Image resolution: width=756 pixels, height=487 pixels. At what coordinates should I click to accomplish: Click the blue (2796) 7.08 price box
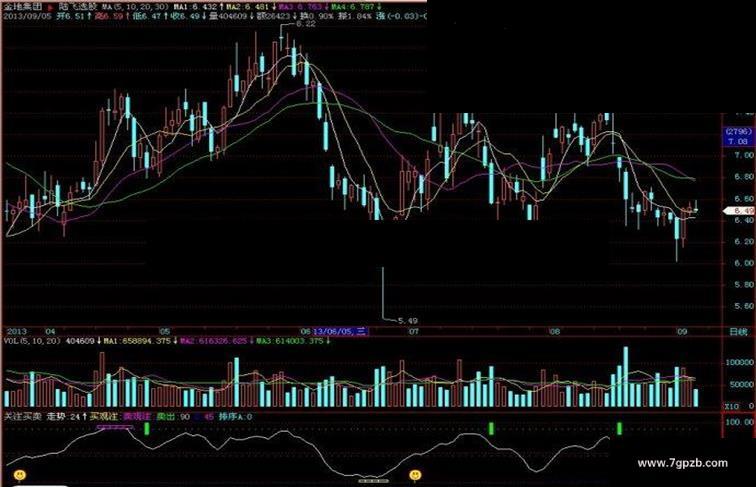[x=739, y=136]
